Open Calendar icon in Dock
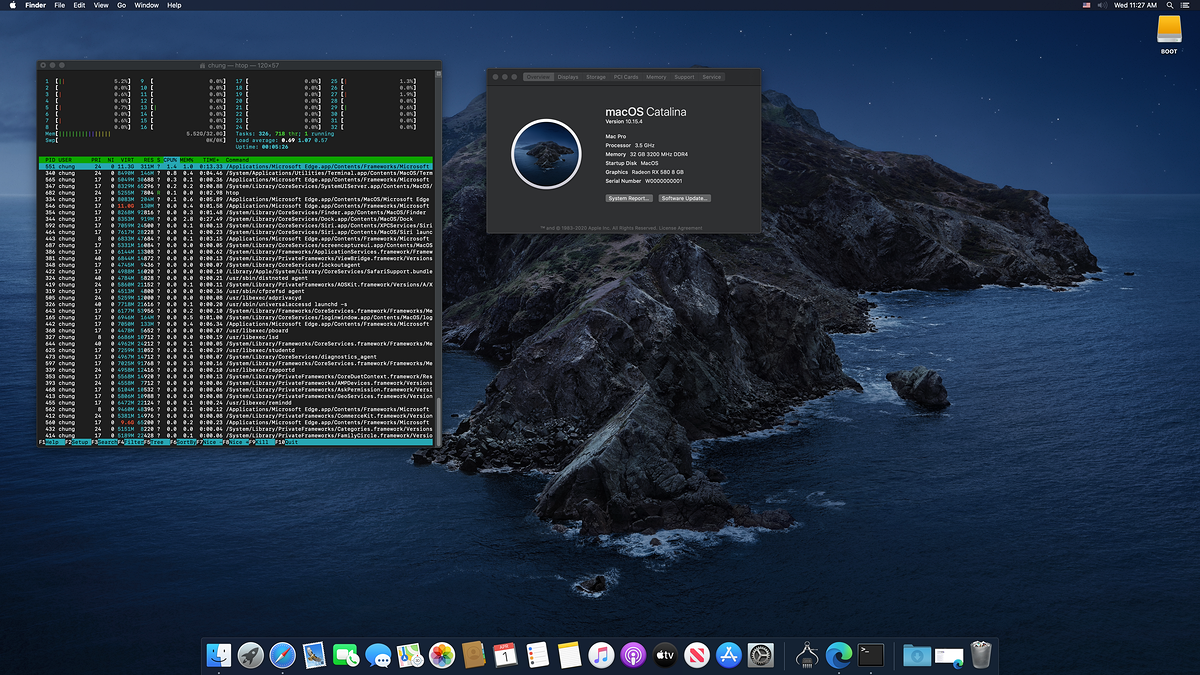Screen dimensions: 1200x675 505,655
